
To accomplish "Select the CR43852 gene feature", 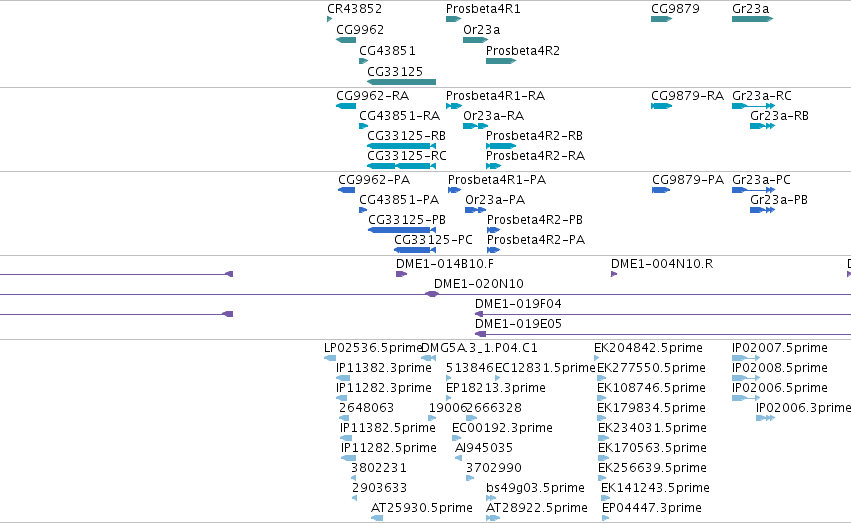I will point(329,20).
